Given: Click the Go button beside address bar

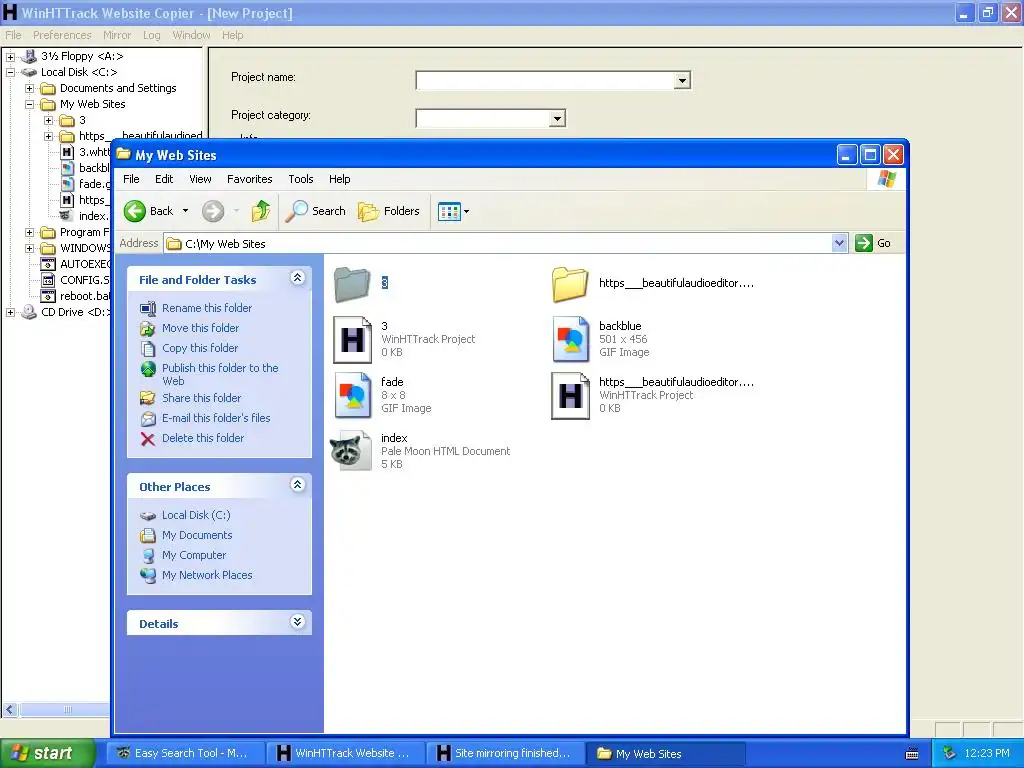Looking at the screenshot, I should click(873, 243).
